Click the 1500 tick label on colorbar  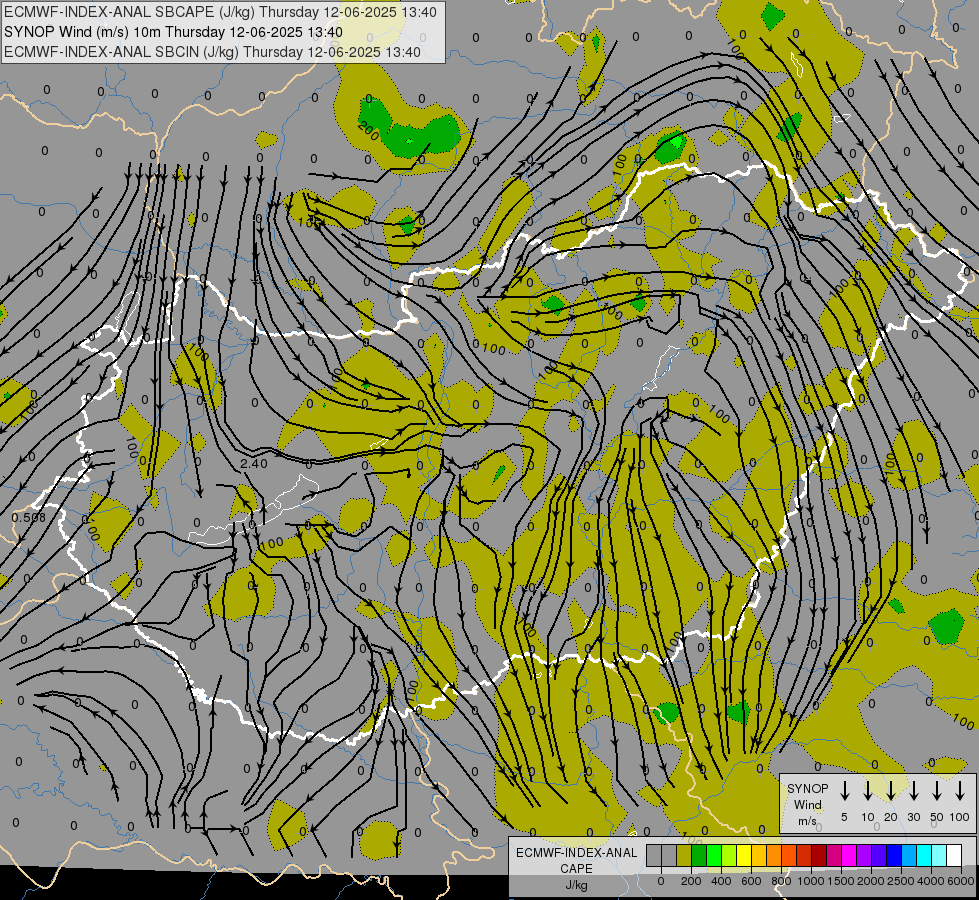pos(841,881)
